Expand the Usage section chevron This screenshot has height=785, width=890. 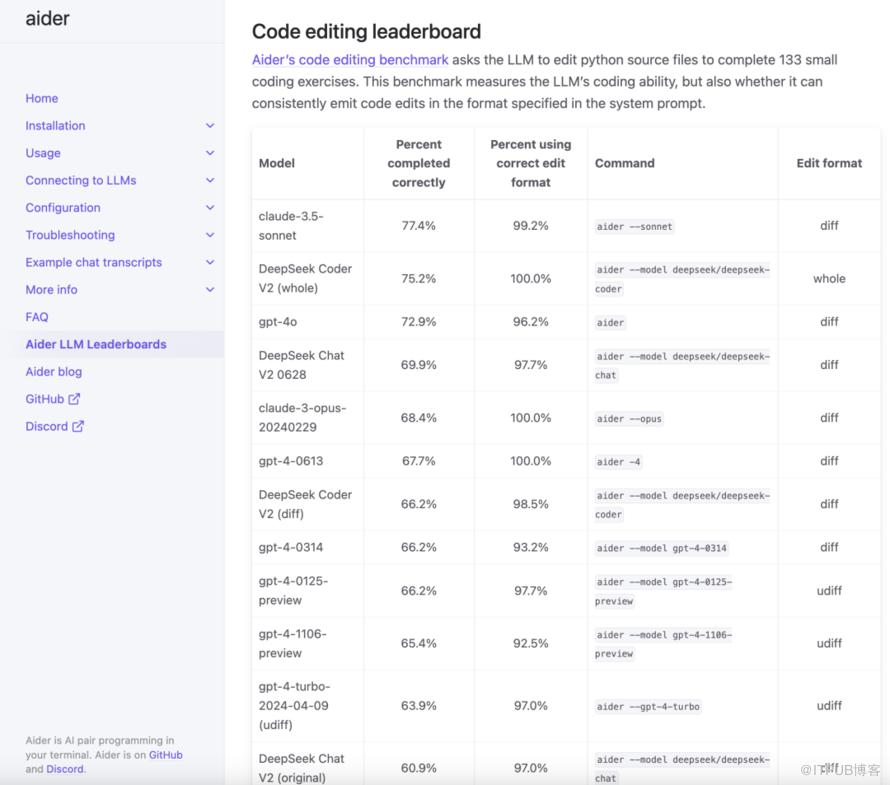pos(210,153)
